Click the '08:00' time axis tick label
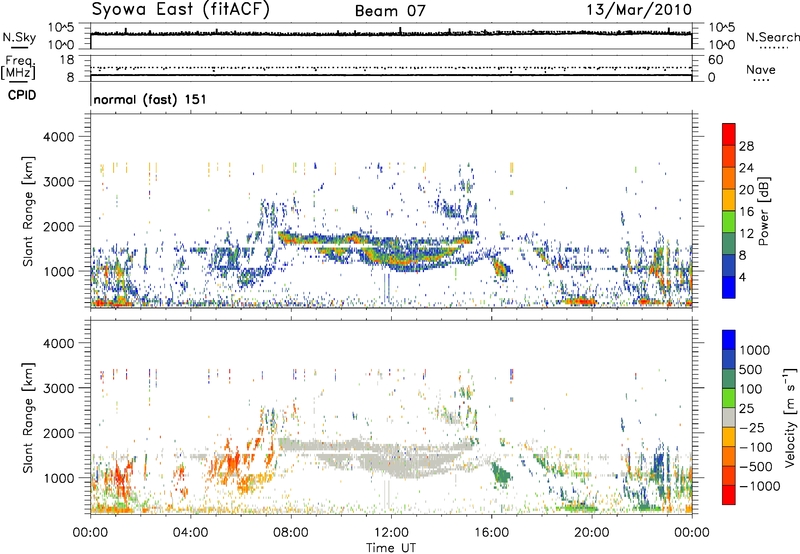The image size is (800, 554). [291, 533]
